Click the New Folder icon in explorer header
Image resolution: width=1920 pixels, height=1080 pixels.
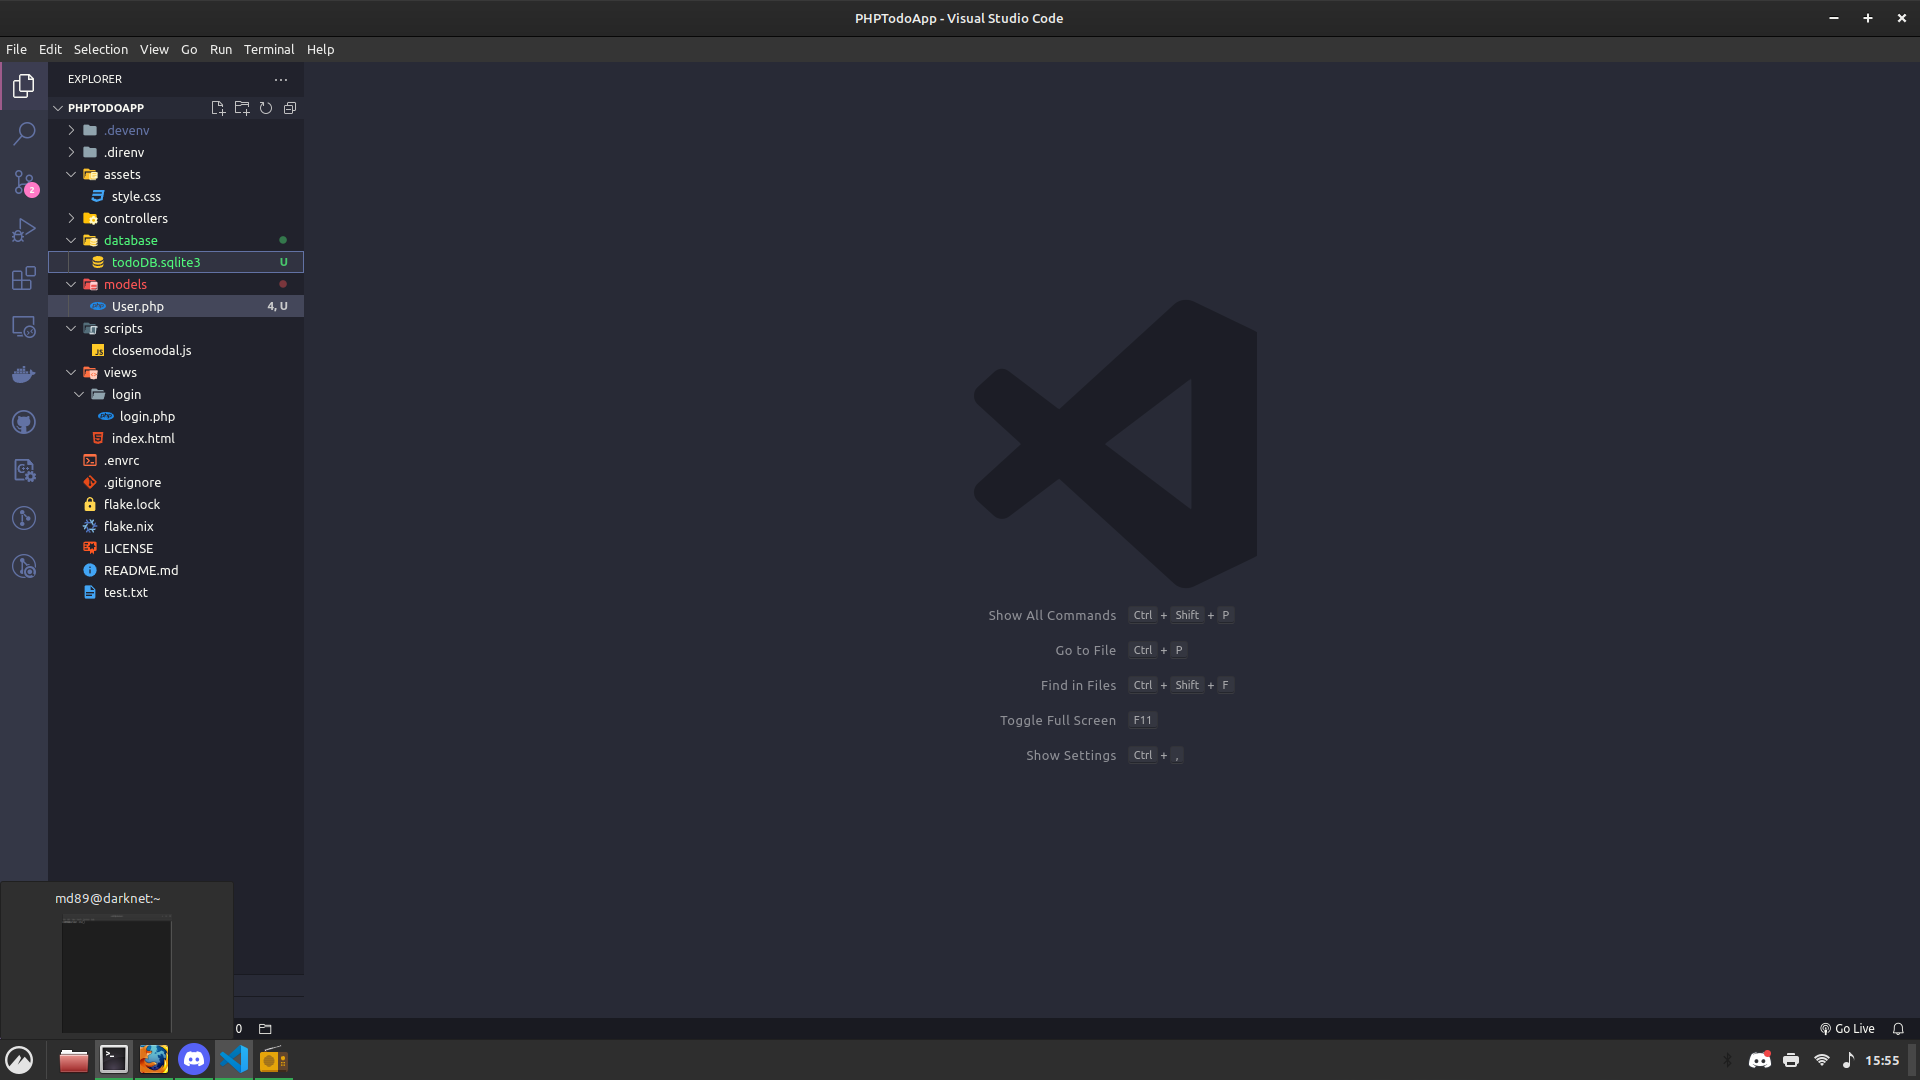(x=242, y=108)
